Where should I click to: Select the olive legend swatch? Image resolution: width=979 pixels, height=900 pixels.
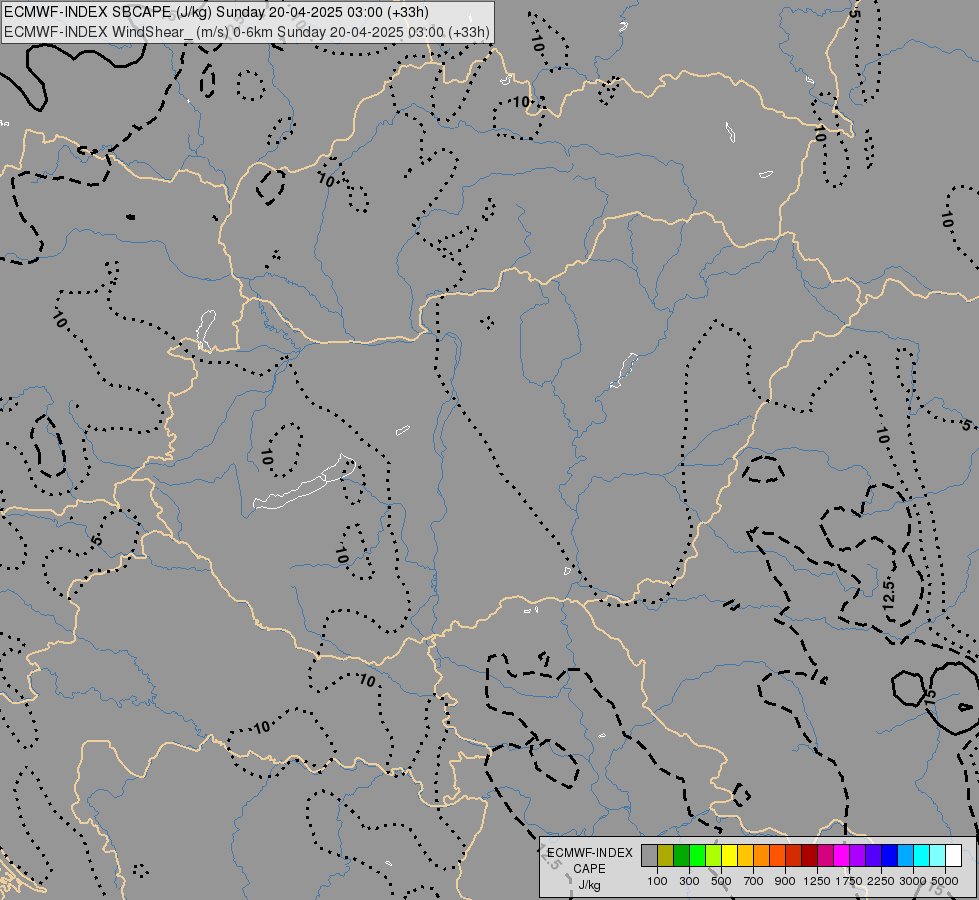pyautogui.click(x=666, y=855)
